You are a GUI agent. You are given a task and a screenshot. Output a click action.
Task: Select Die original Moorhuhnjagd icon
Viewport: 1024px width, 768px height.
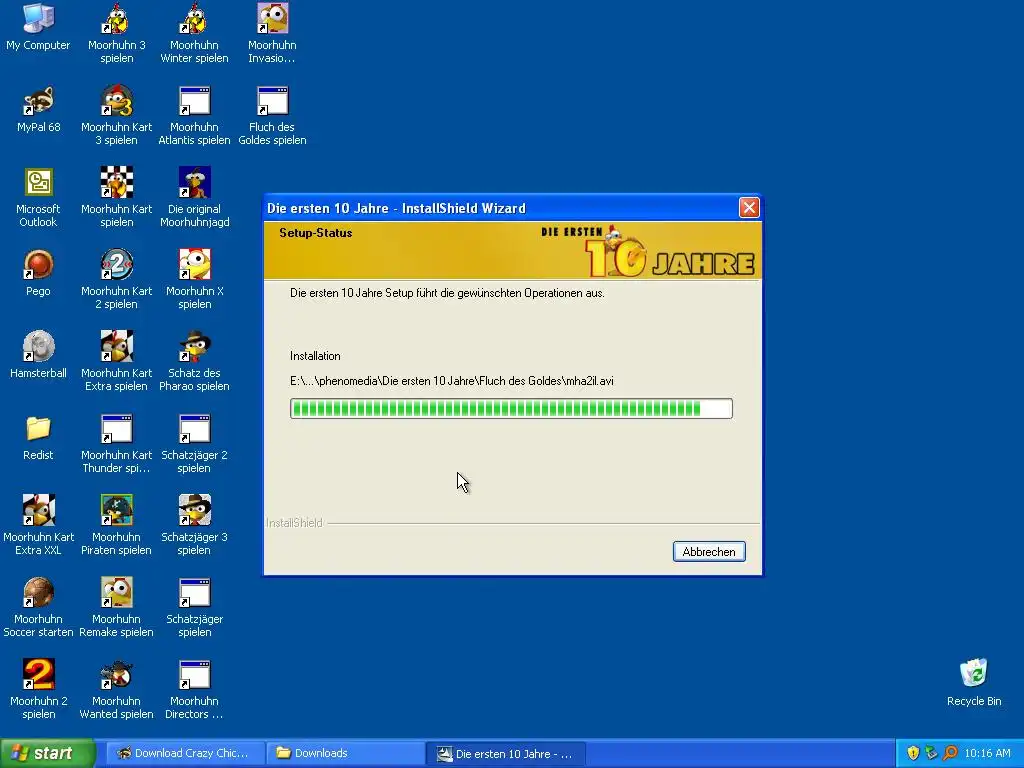(x=195, y=198)
